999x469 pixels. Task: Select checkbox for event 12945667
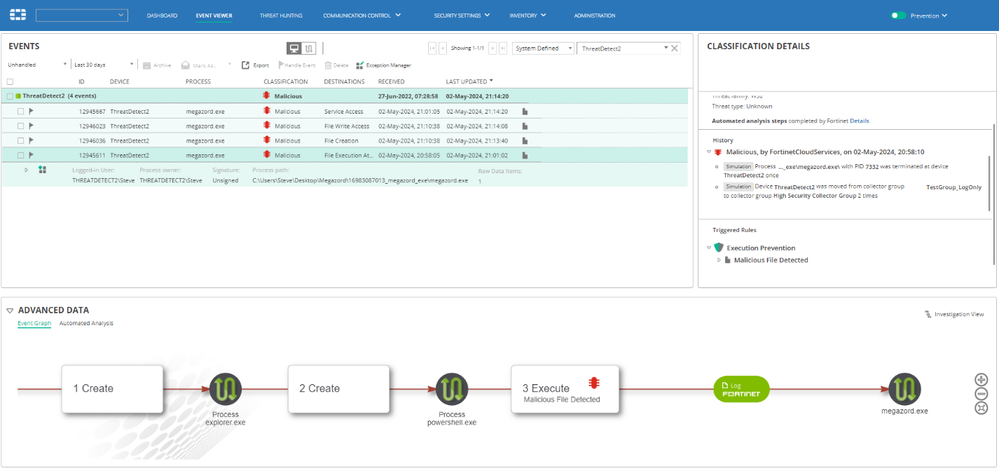click(21, 111)
